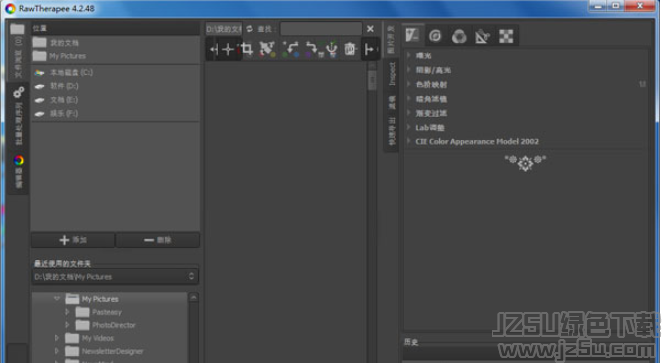Image resolution: width=662 pixels, height=363 pixels.
Task: Select PhotoDirector folder in tree
Action: pyautogui.click(x=114, y=325)
